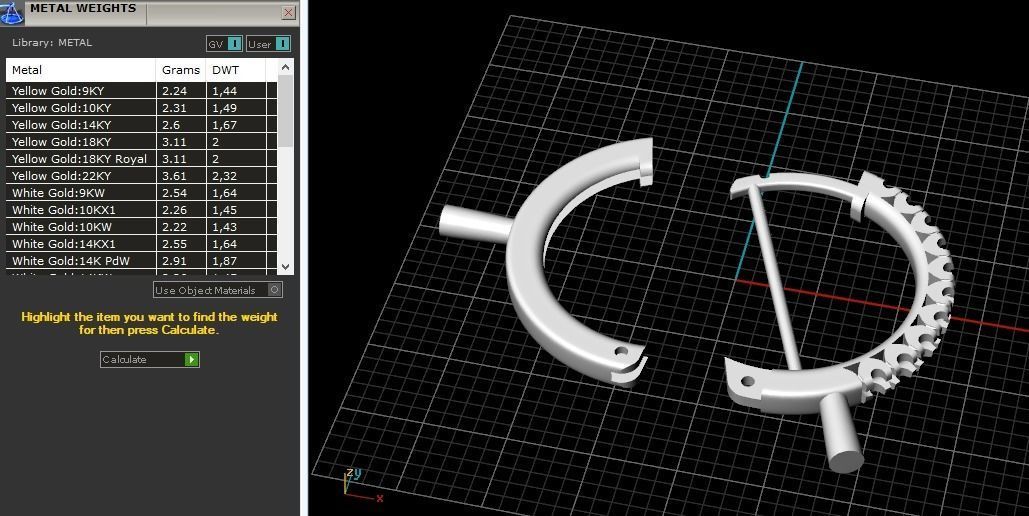Select White Gold:10KW row

[141, 227]
